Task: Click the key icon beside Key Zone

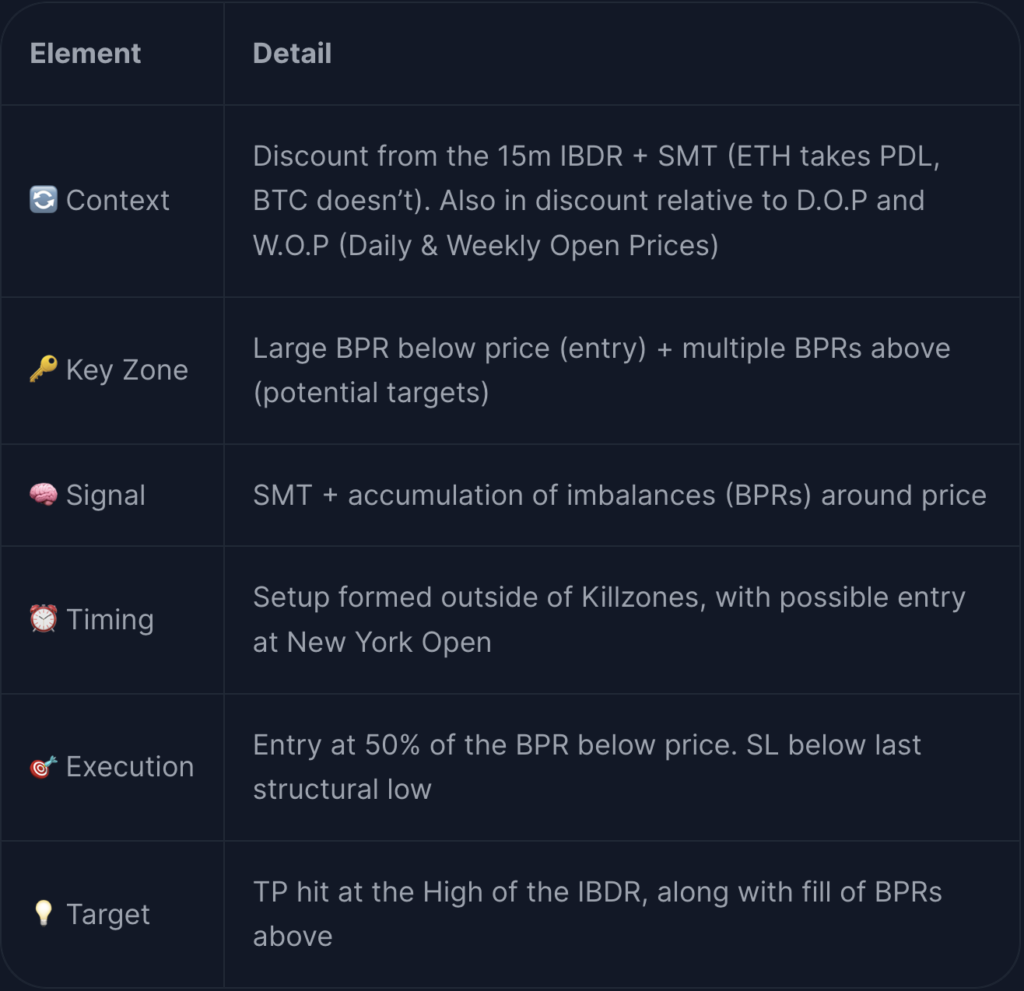Action: click(x=44, y=369)
